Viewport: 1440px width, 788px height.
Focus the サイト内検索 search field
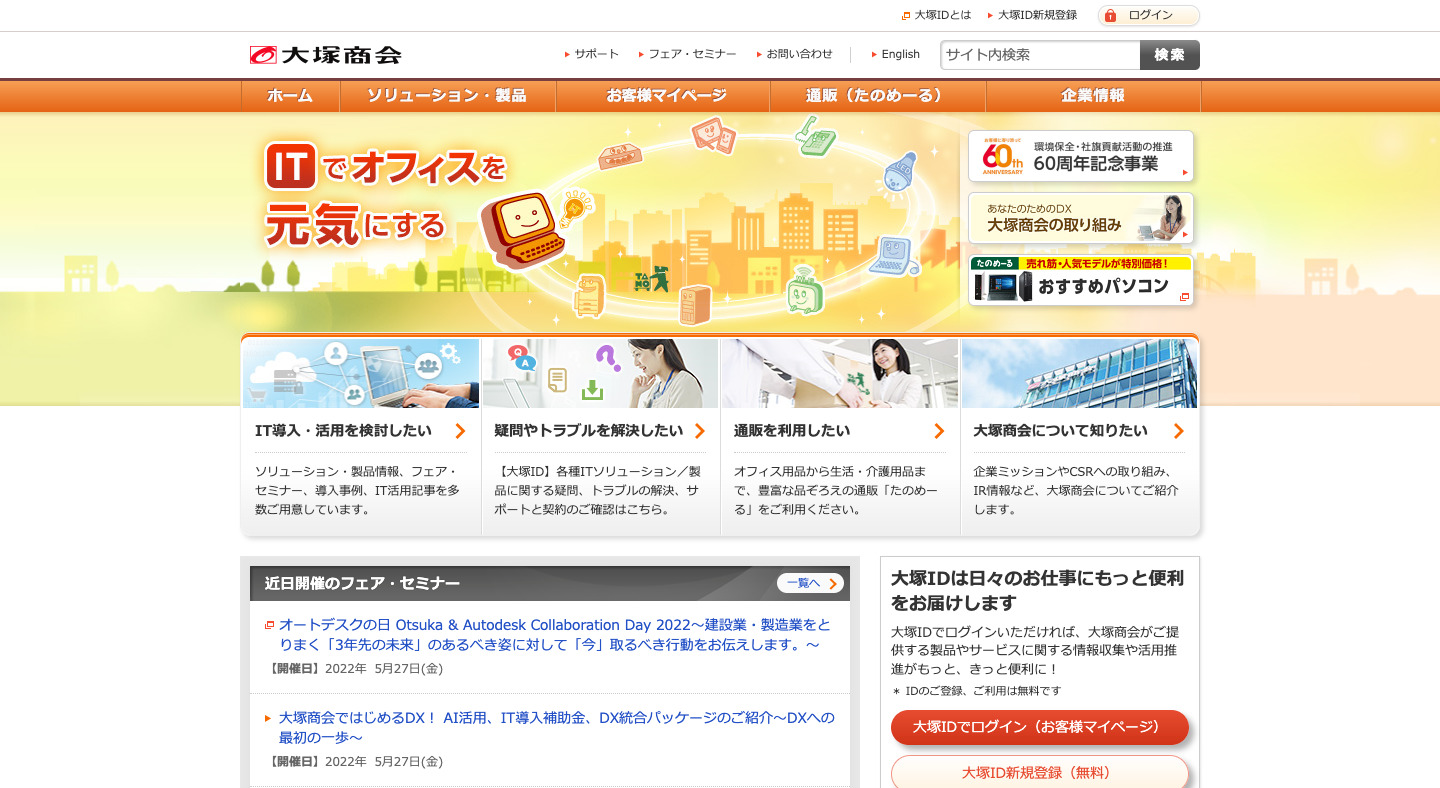(x=1040, y=55)
